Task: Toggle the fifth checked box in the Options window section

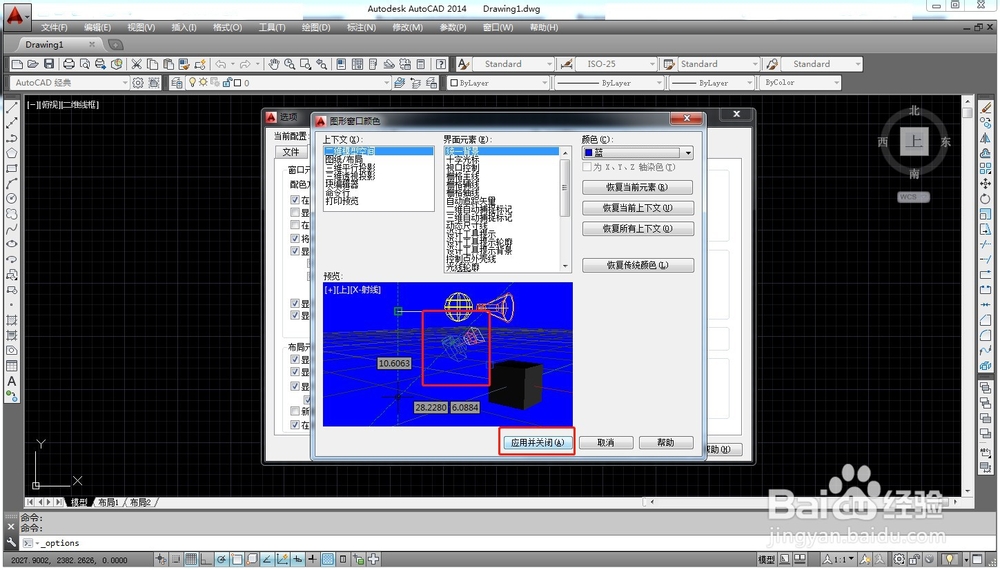Action: tap(295, 251)
